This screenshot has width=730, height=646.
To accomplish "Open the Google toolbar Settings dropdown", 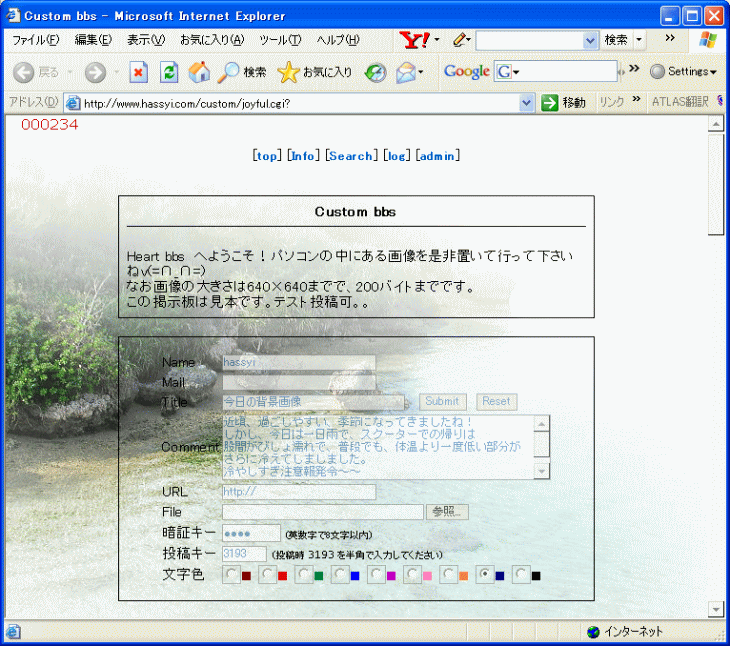I will coord(684,72).
